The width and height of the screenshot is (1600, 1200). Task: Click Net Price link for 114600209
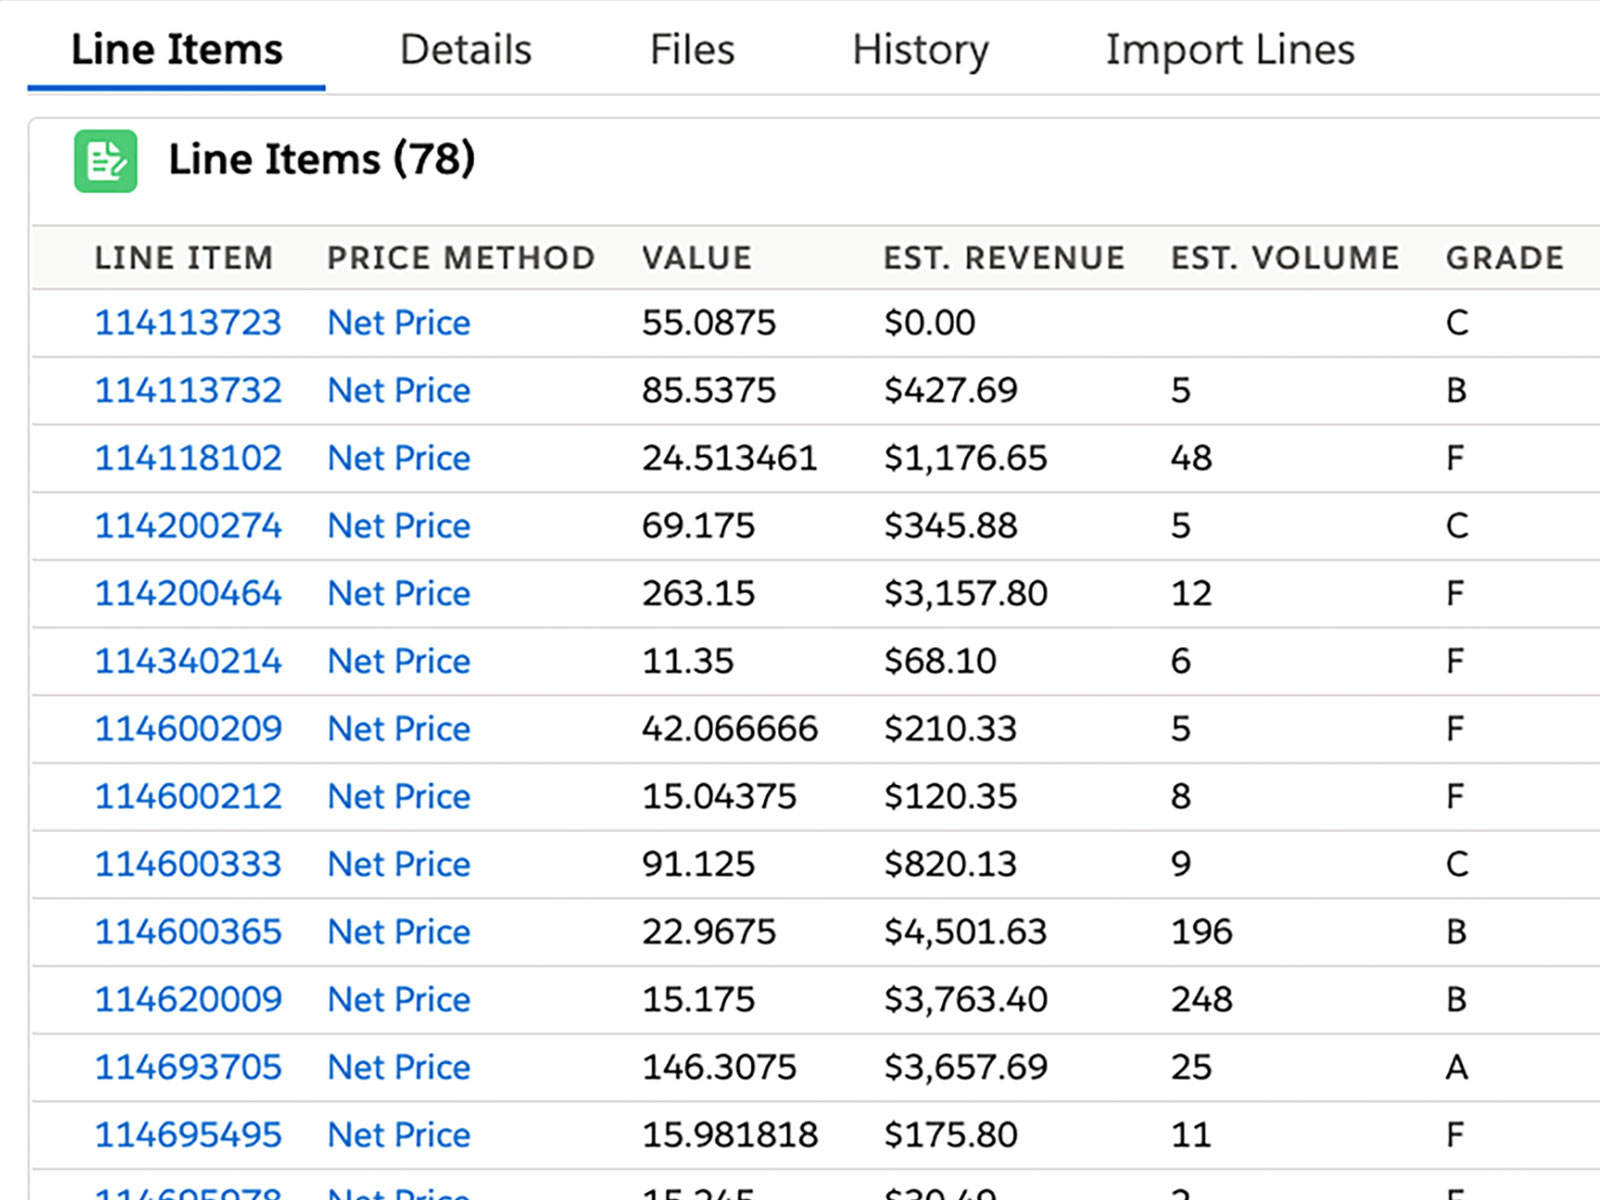(399, 729)
